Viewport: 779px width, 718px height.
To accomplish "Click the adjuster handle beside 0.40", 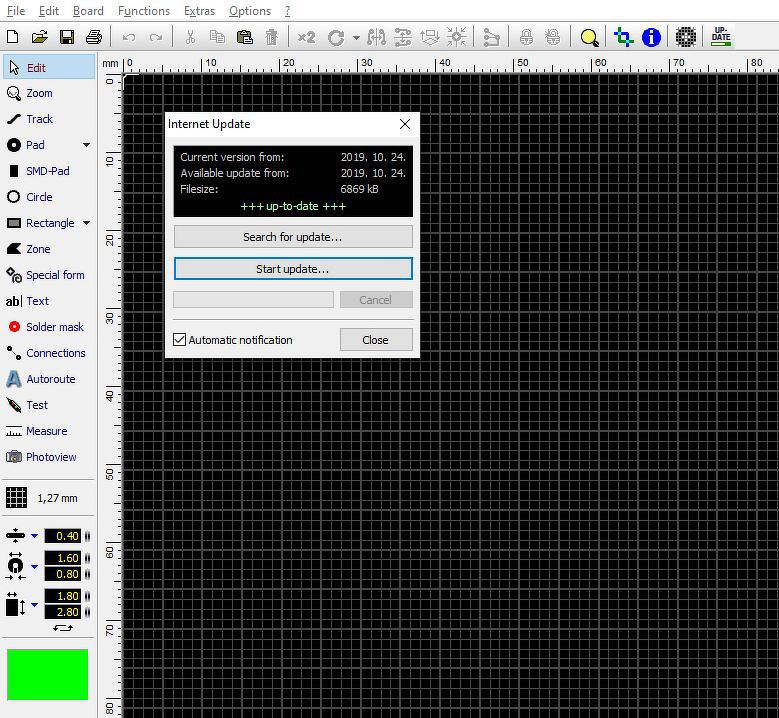I will tap(87, 536).
